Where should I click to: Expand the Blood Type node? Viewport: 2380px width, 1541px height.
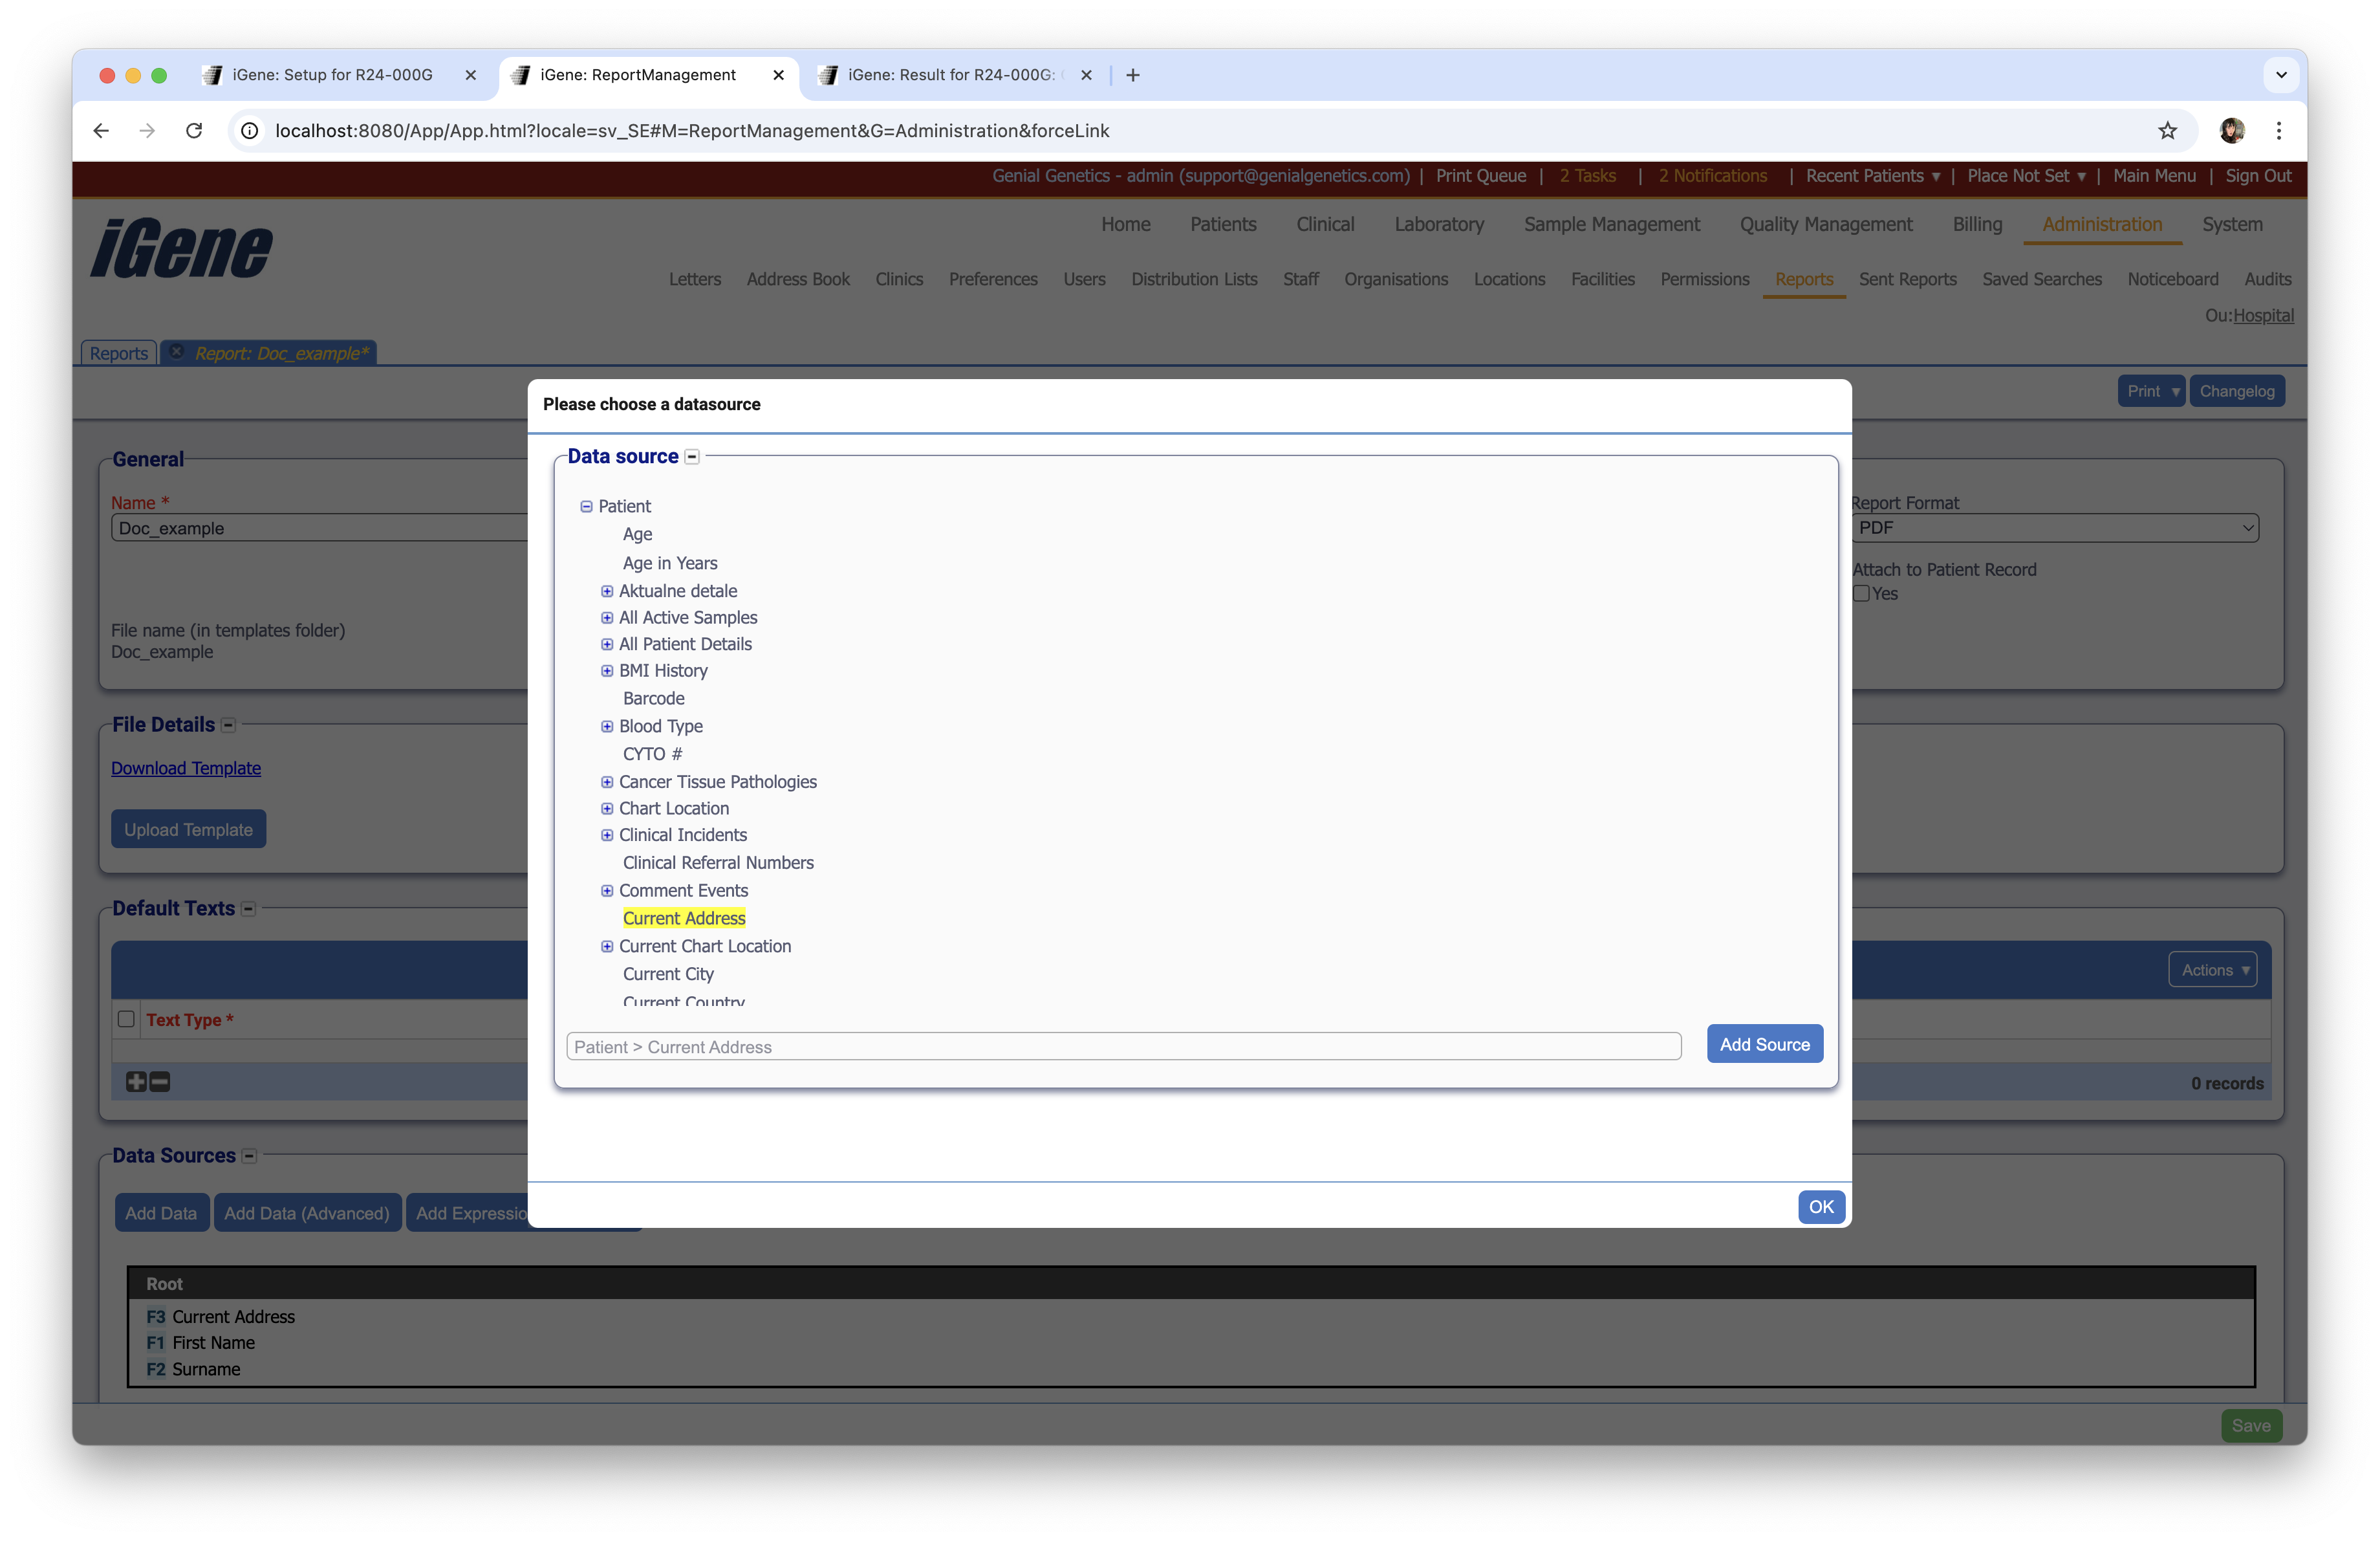[x=607, y=726]
